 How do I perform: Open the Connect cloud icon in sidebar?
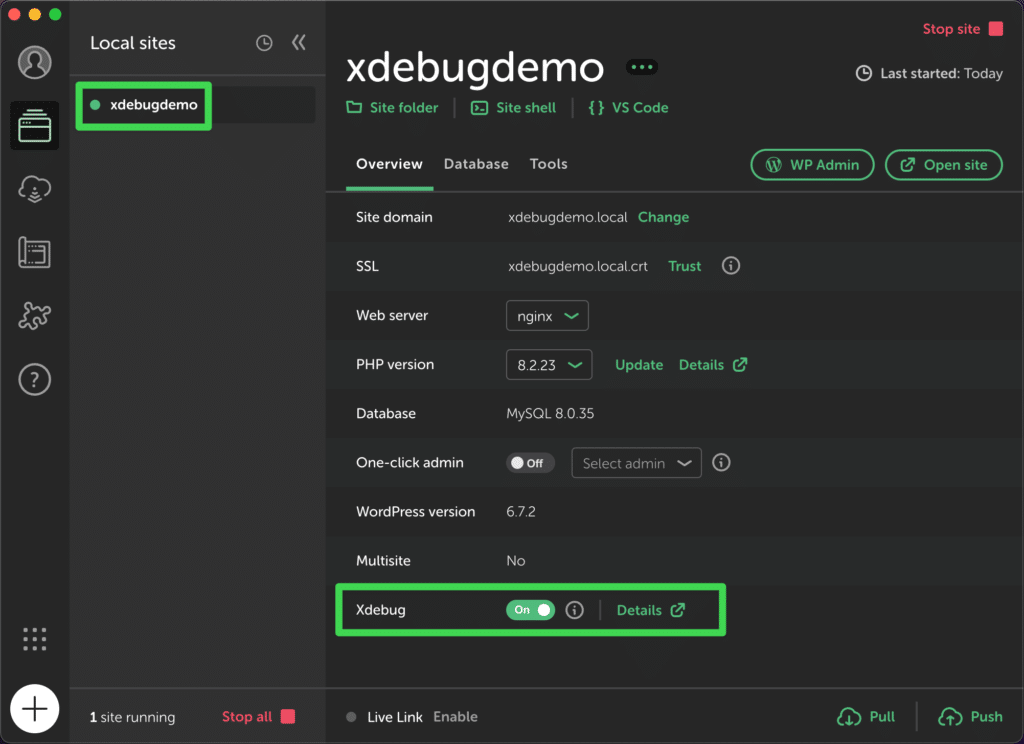tap(35, 189)
